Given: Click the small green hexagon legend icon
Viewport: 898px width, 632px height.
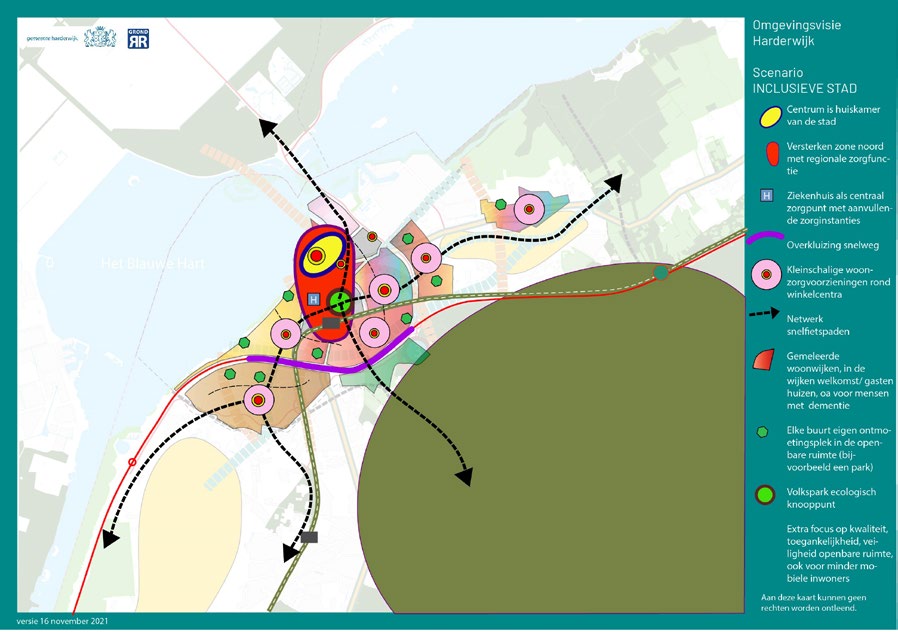Looking at the screenshot, I should [767, 431].
